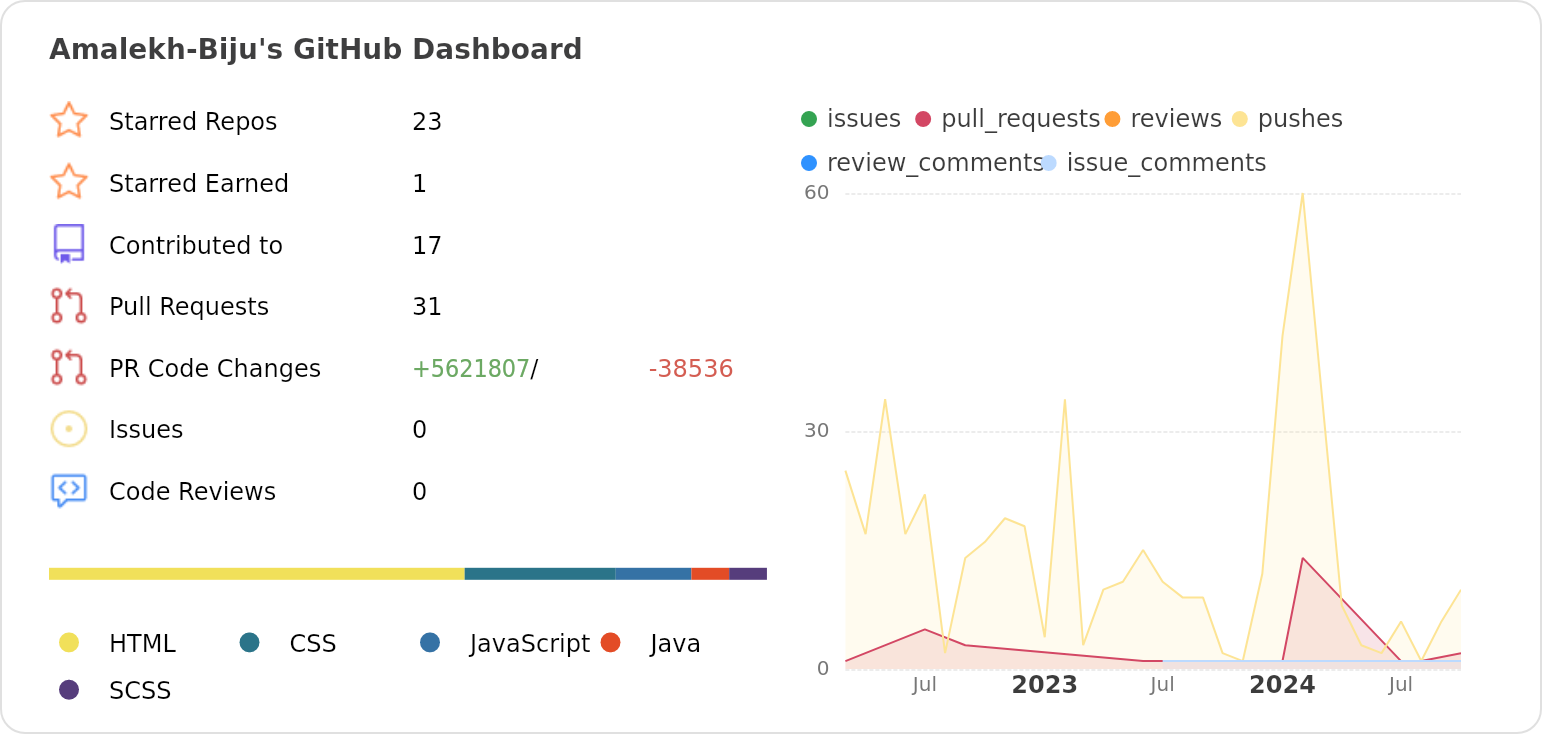Screen dimensions: 1542x734
Task: Click the Code Reviews label
Action: 192,492
